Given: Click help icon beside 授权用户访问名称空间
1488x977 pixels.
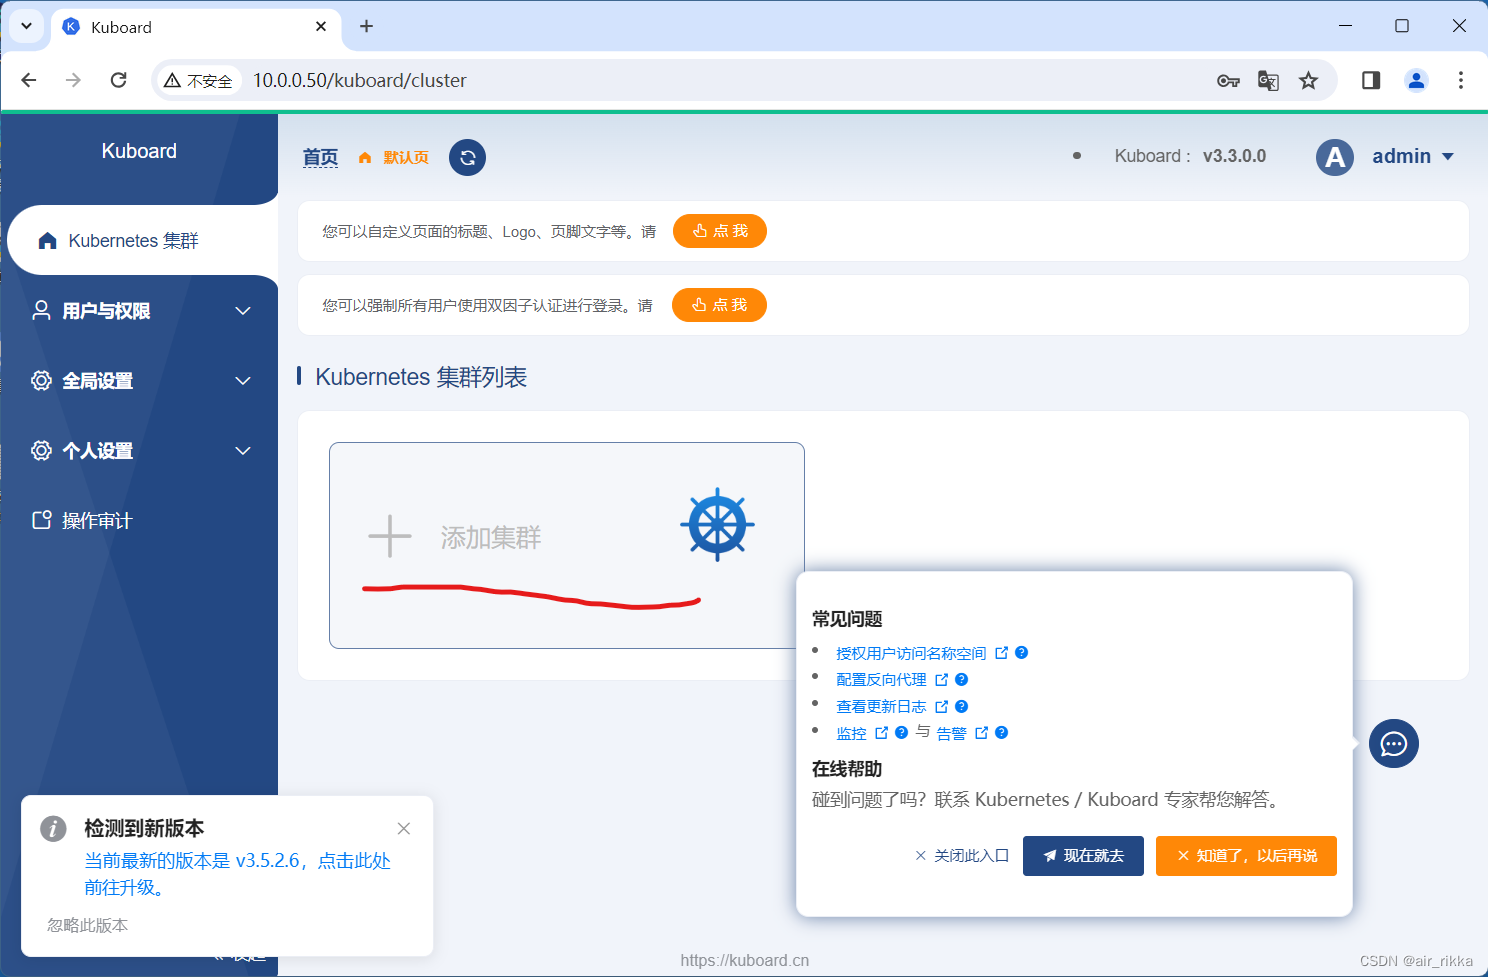Looking at the screenshot, I should 1021,652.
